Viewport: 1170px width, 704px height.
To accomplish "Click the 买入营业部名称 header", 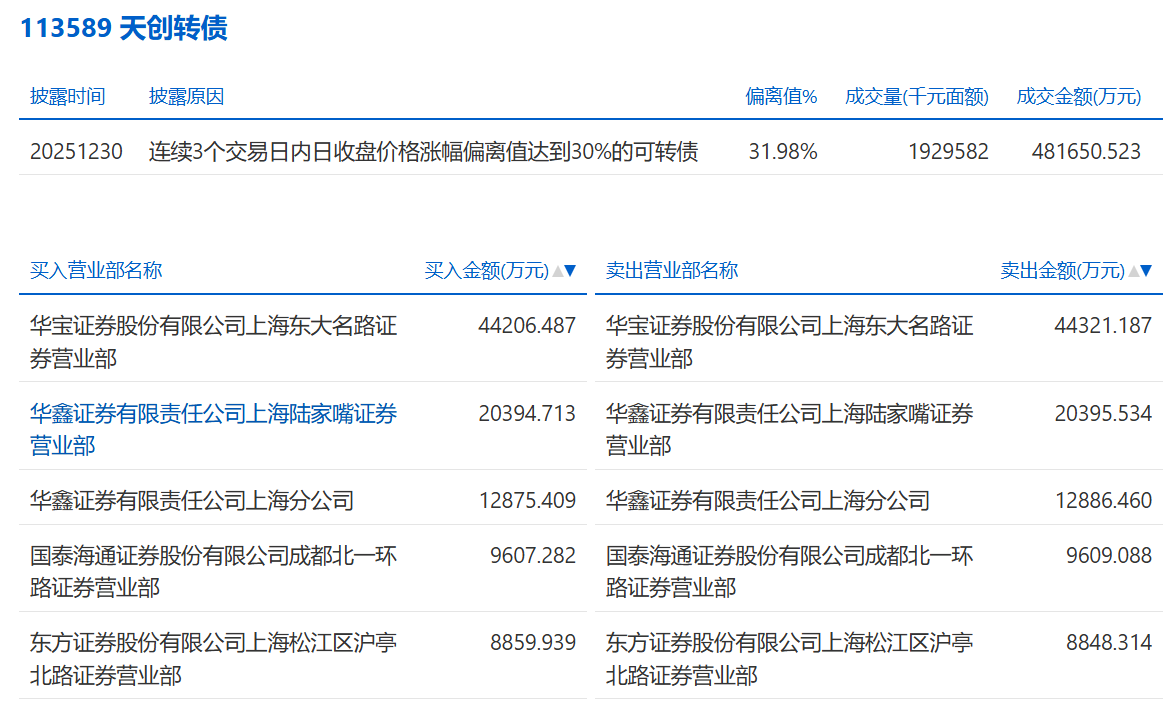I will (96, 270).
